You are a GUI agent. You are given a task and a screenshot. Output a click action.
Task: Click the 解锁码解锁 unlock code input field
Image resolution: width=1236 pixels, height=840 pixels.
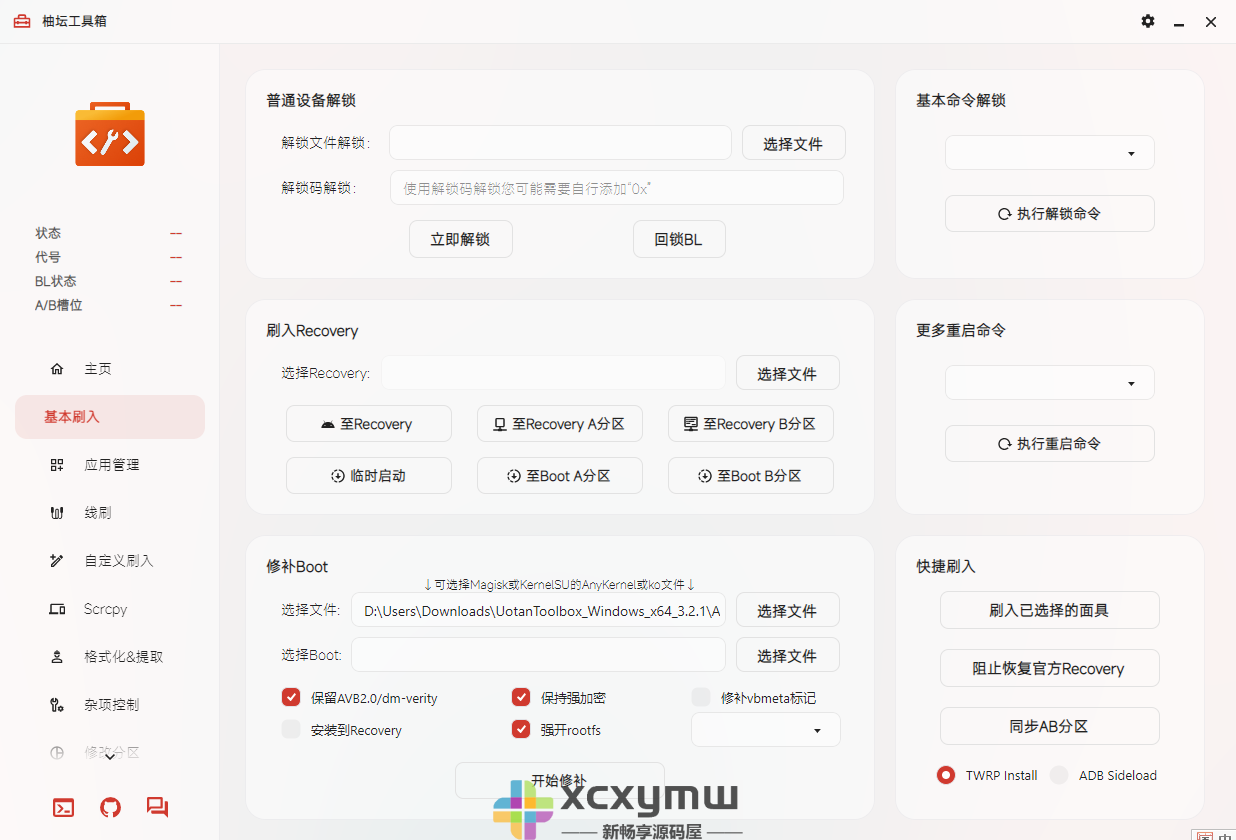pos(616,187)
